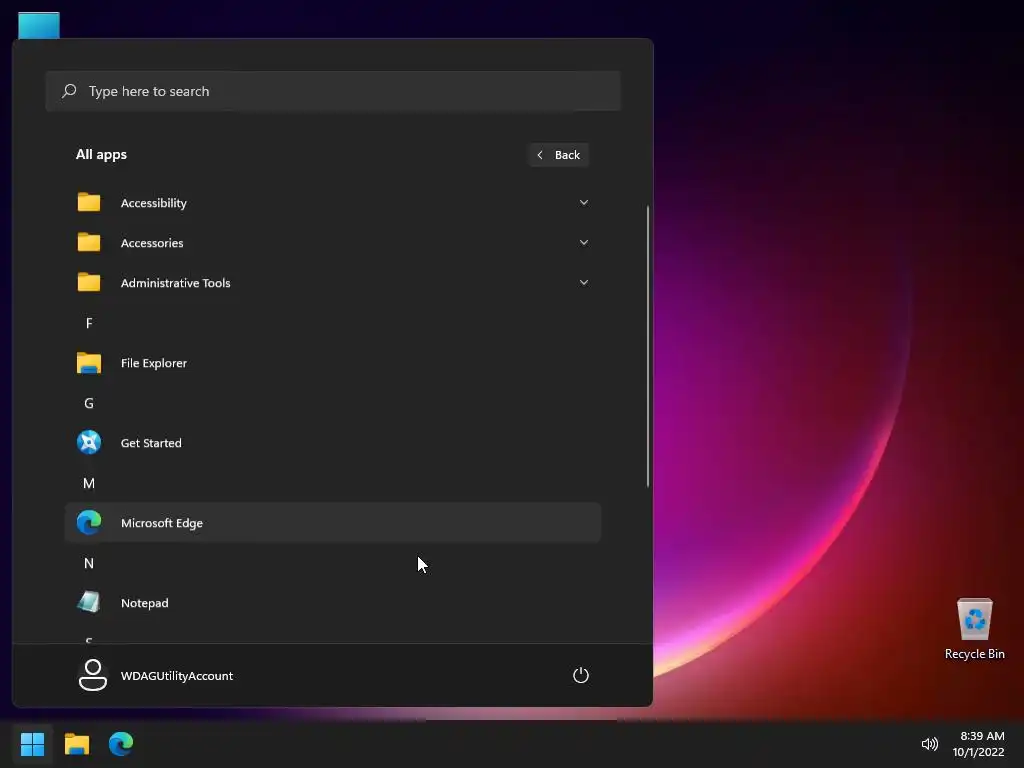
Task: Click the 'Type here to search' field
Action: click(x=332, y=91)
